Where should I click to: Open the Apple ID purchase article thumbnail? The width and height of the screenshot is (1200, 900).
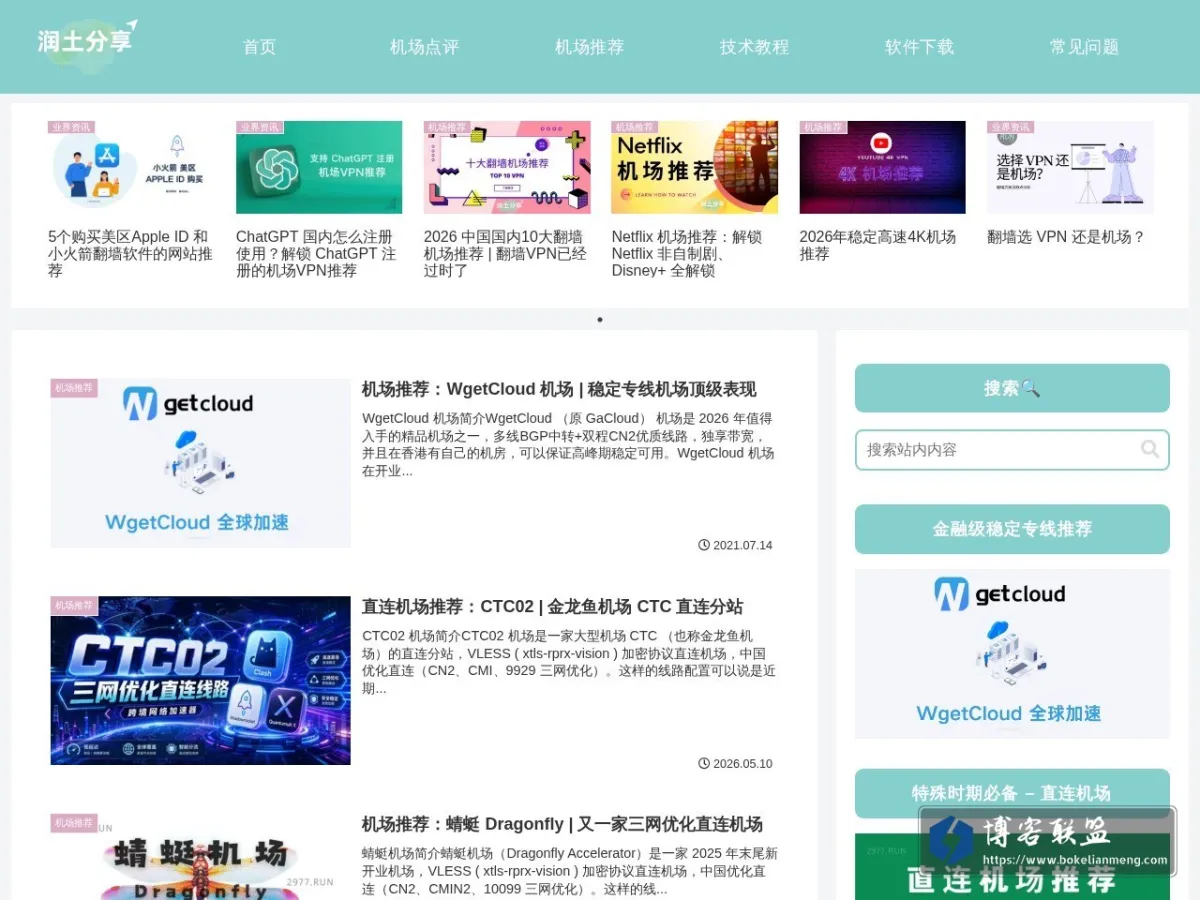[x=131, y=167]
